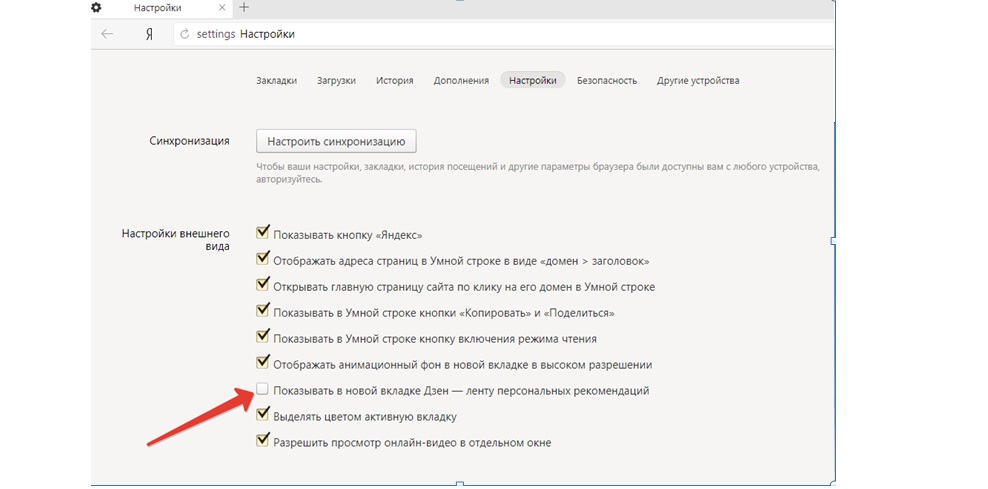
Task: Enable Показывать в новой вкладке Дзен checkbox
Action: [x=262, y=389]
